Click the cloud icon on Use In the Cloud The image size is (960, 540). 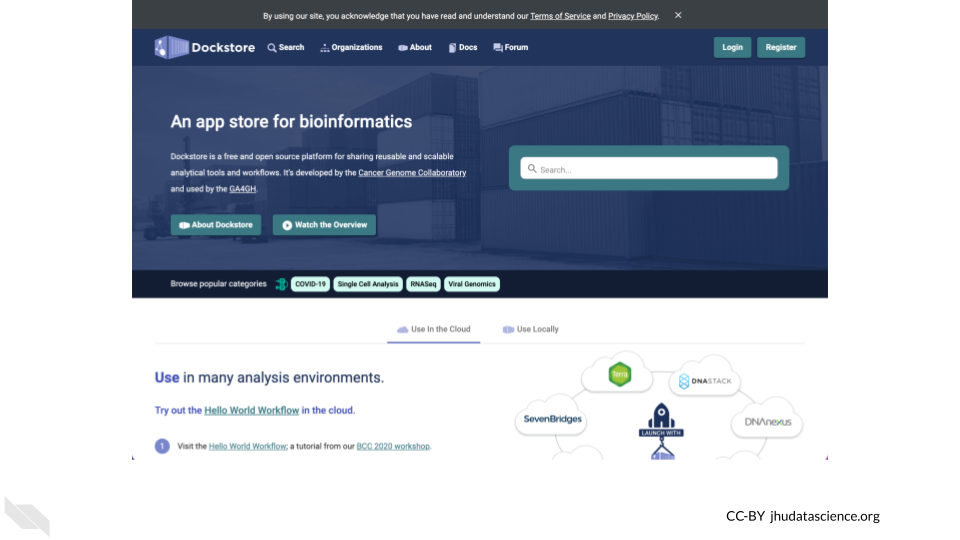coord(402,329)
